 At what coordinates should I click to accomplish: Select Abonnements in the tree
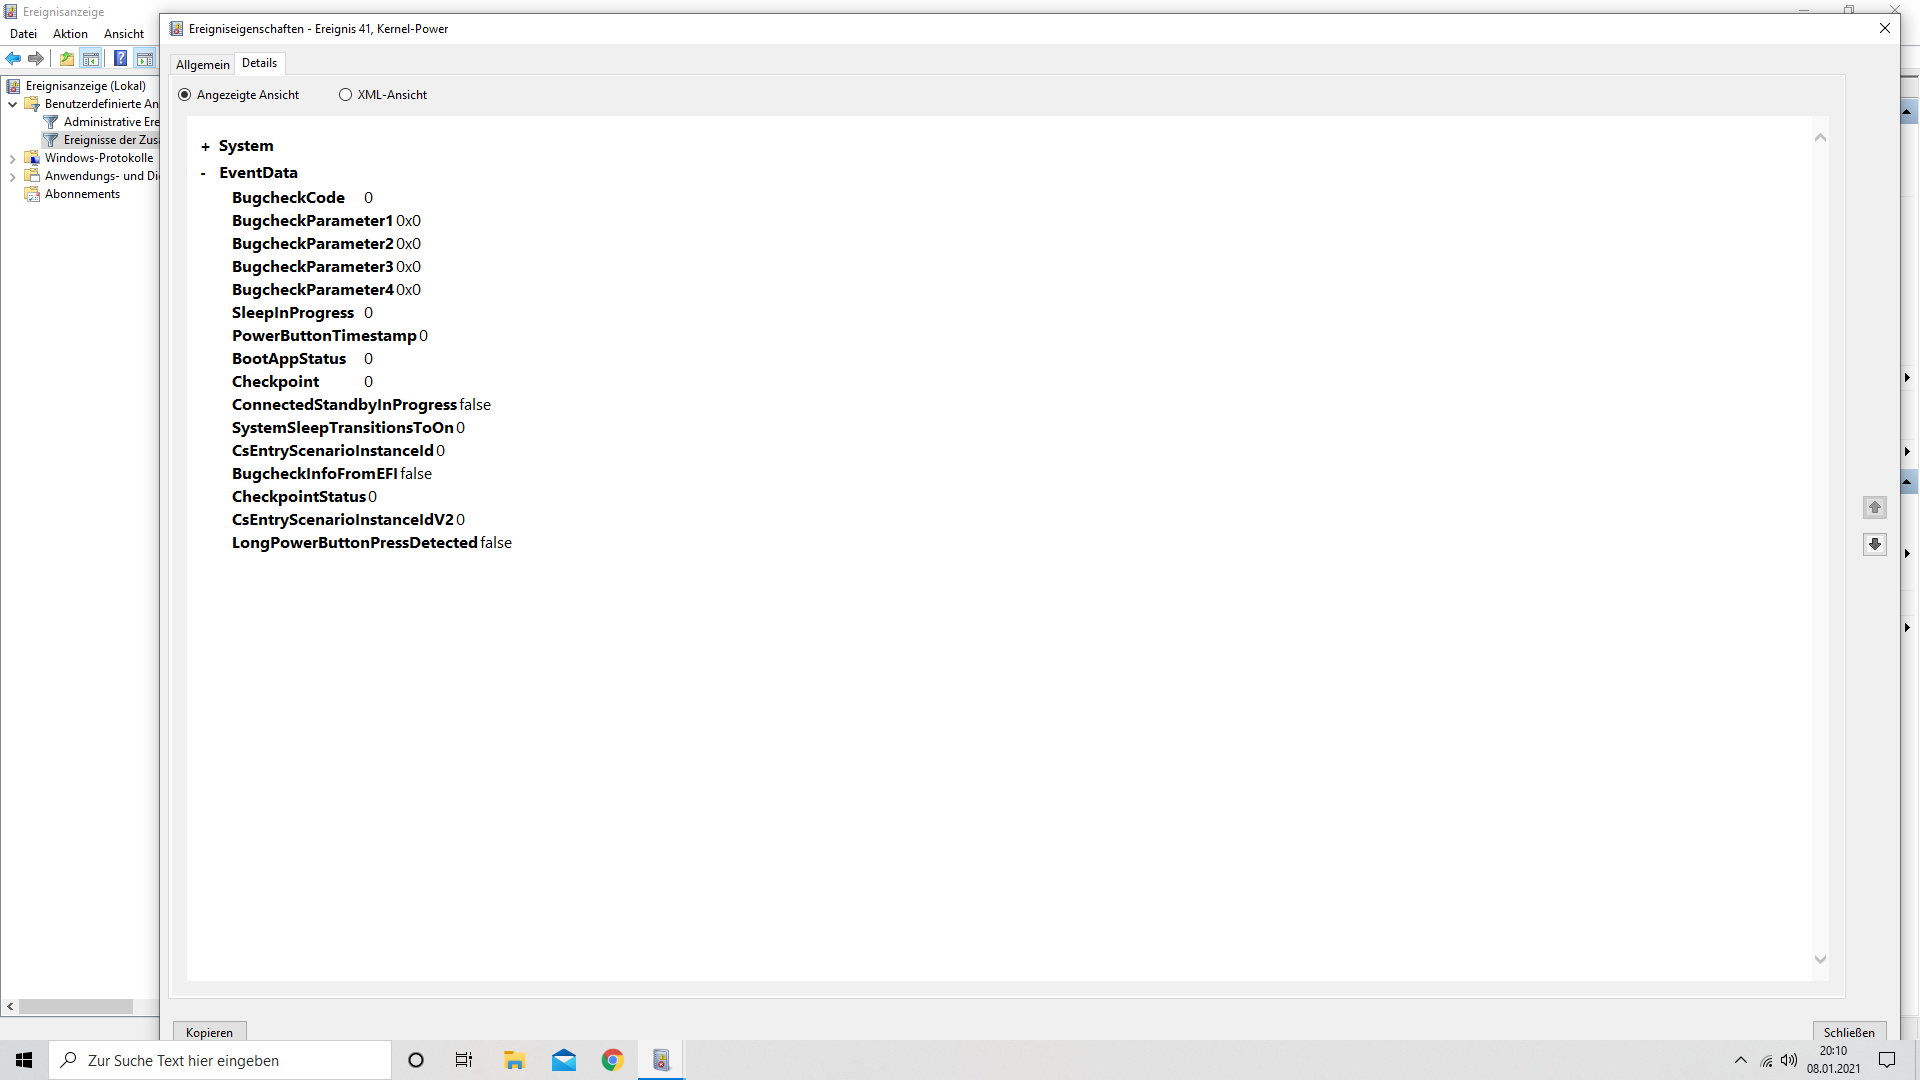pos(82,194)
